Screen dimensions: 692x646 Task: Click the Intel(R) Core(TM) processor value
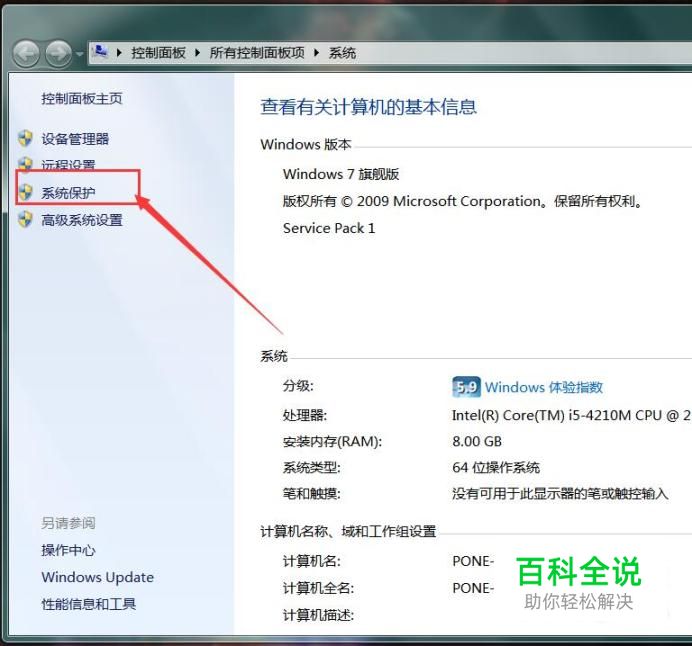(x=572, y=415)
